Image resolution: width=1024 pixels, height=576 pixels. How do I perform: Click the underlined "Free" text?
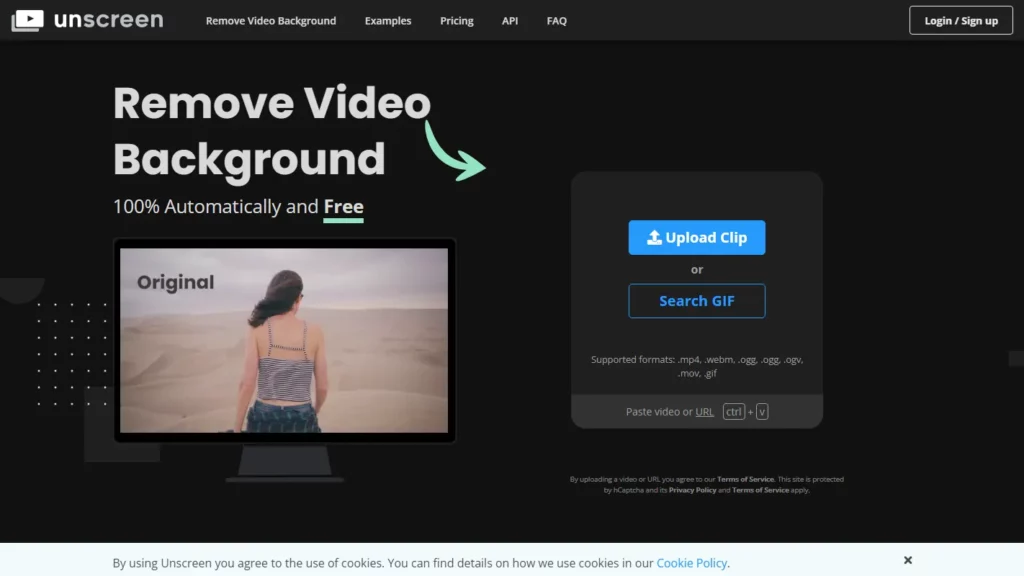[x=343, y=206]
